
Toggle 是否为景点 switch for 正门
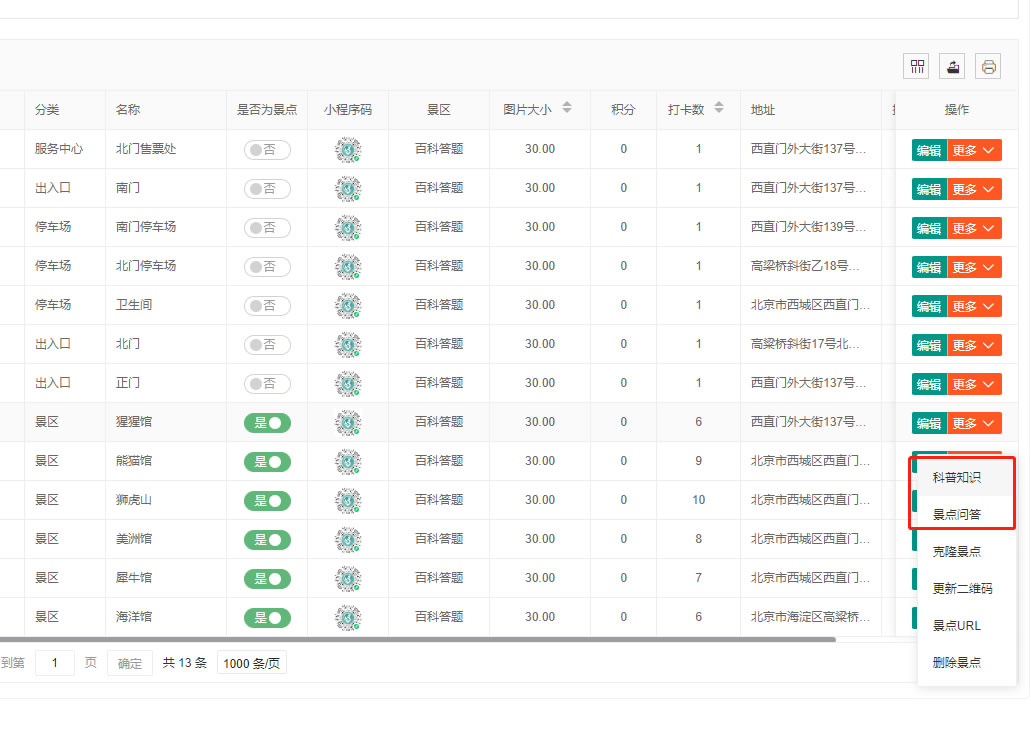tap(267, 383)
